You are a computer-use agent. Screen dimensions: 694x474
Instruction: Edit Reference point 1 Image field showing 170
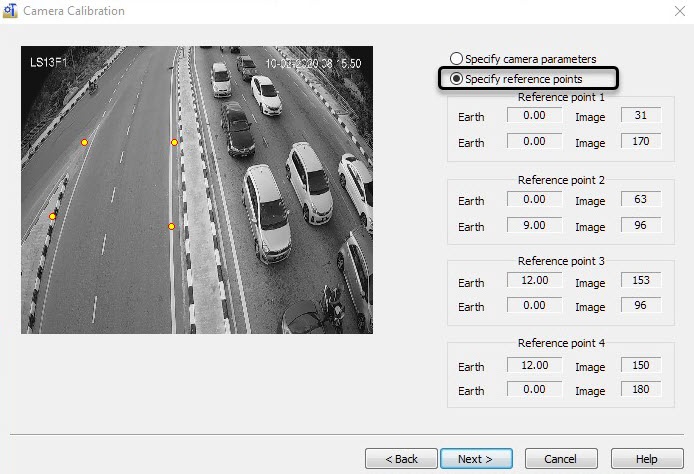(x=641, y=141)
